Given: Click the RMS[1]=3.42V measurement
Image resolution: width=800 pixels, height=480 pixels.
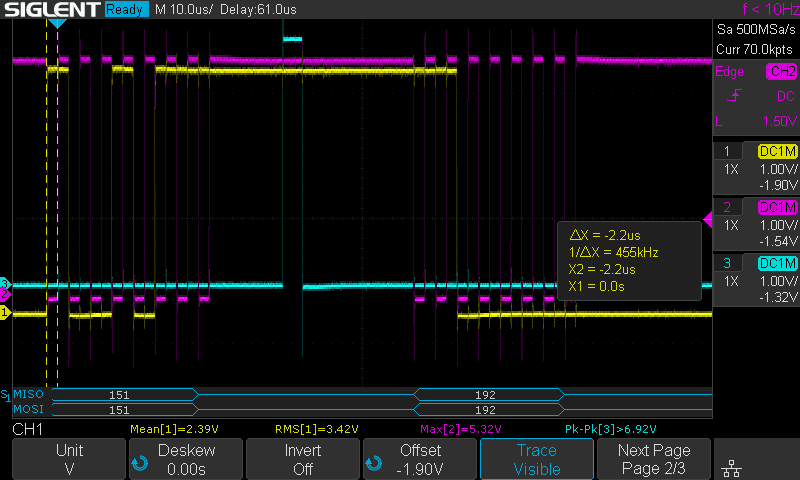Looking at the screenshot, I should point(316,429).
